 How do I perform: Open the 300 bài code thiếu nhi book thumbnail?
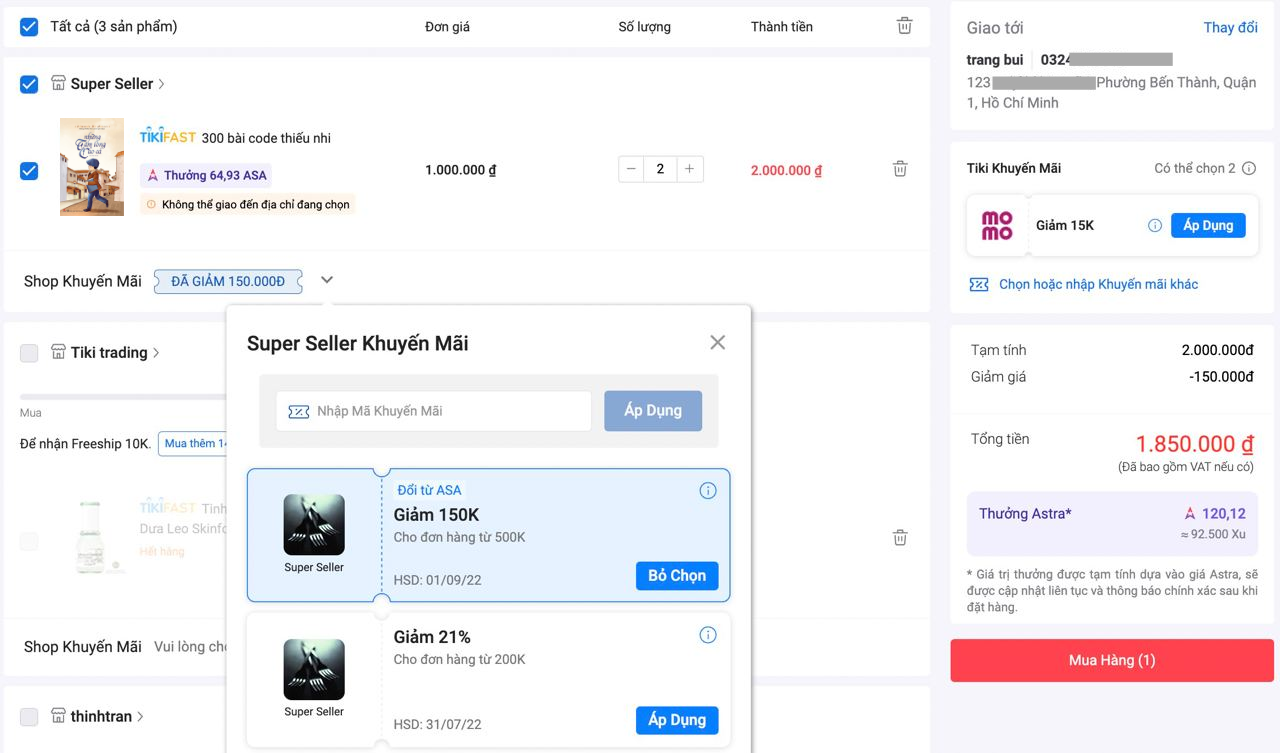[92, 167]
